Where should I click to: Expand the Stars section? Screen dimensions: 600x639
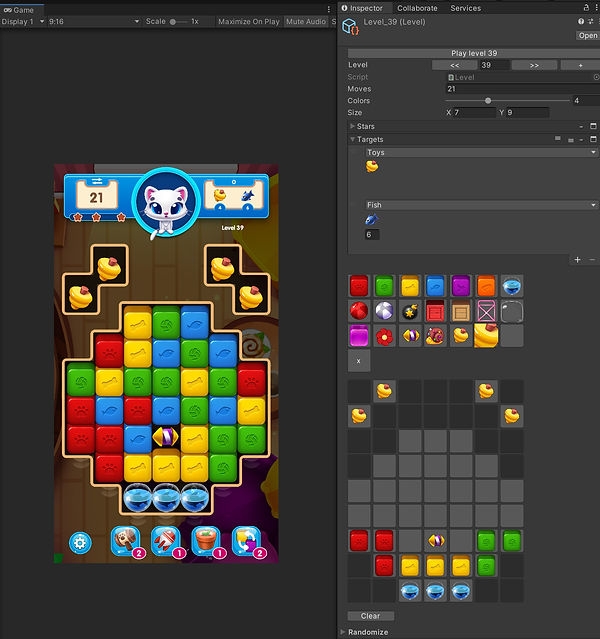point(365,127)
